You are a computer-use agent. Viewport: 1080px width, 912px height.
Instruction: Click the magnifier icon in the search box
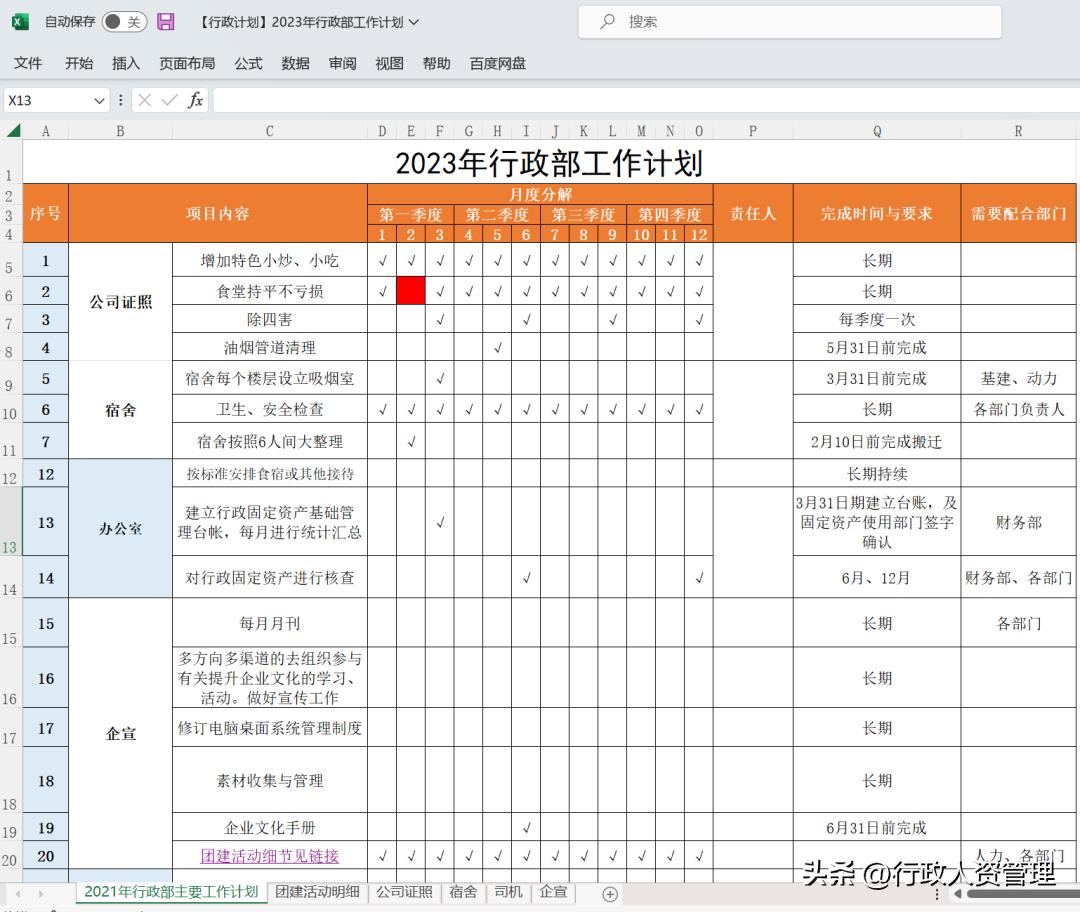pyautogui.click(x=605, y=21)
